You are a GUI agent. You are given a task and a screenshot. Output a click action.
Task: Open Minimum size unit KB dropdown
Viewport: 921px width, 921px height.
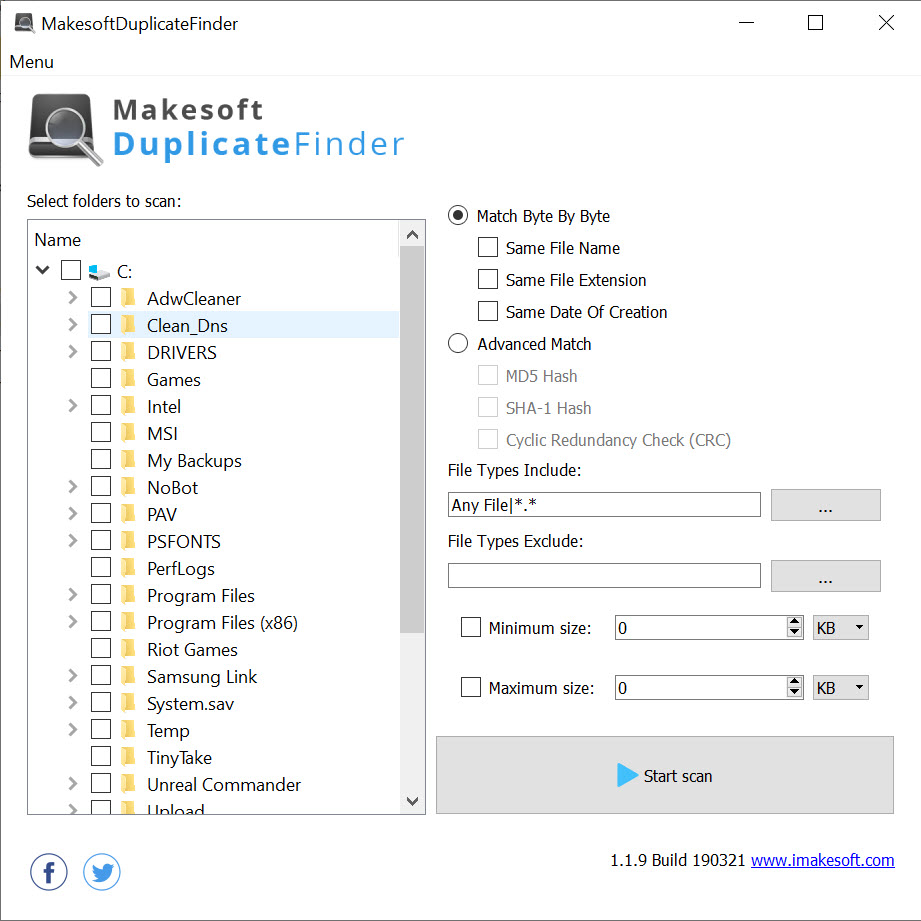pyautogui.click(x=841, y=628)
